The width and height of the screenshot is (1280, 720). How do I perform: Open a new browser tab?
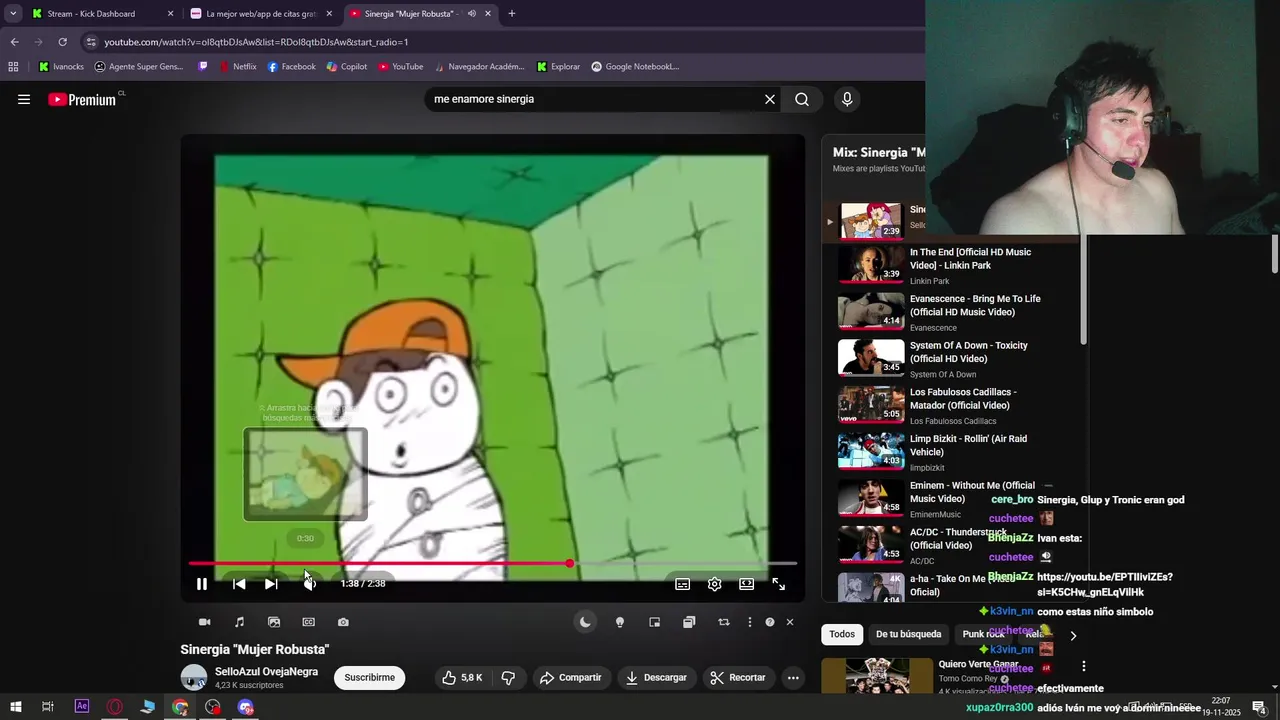[x=512, y=14]
